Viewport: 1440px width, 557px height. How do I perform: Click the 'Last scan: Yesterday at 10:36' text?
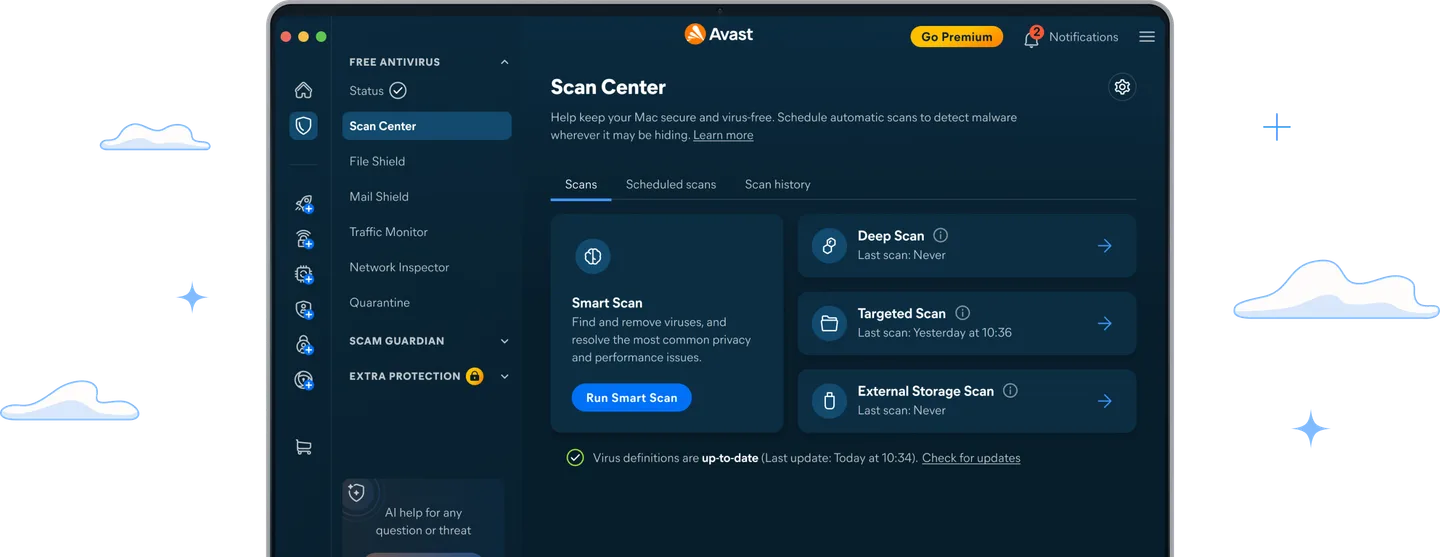click(x=934, y=333)
